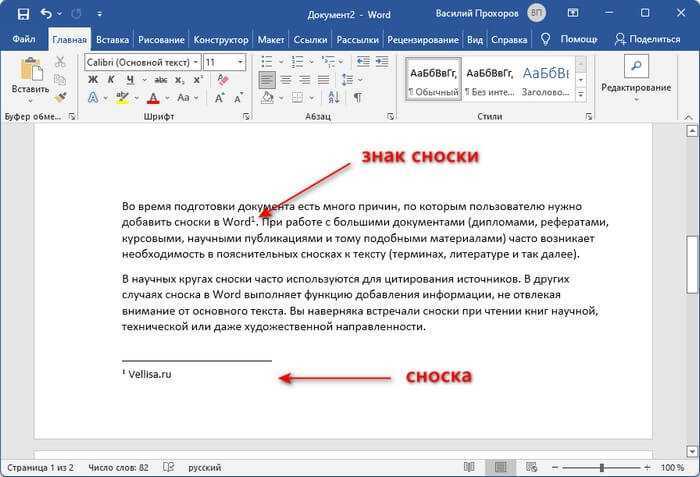The height and width of the screenshot is (477, 700).
Task: Select the Format Painter brush
Action: [x=60, y=97]
